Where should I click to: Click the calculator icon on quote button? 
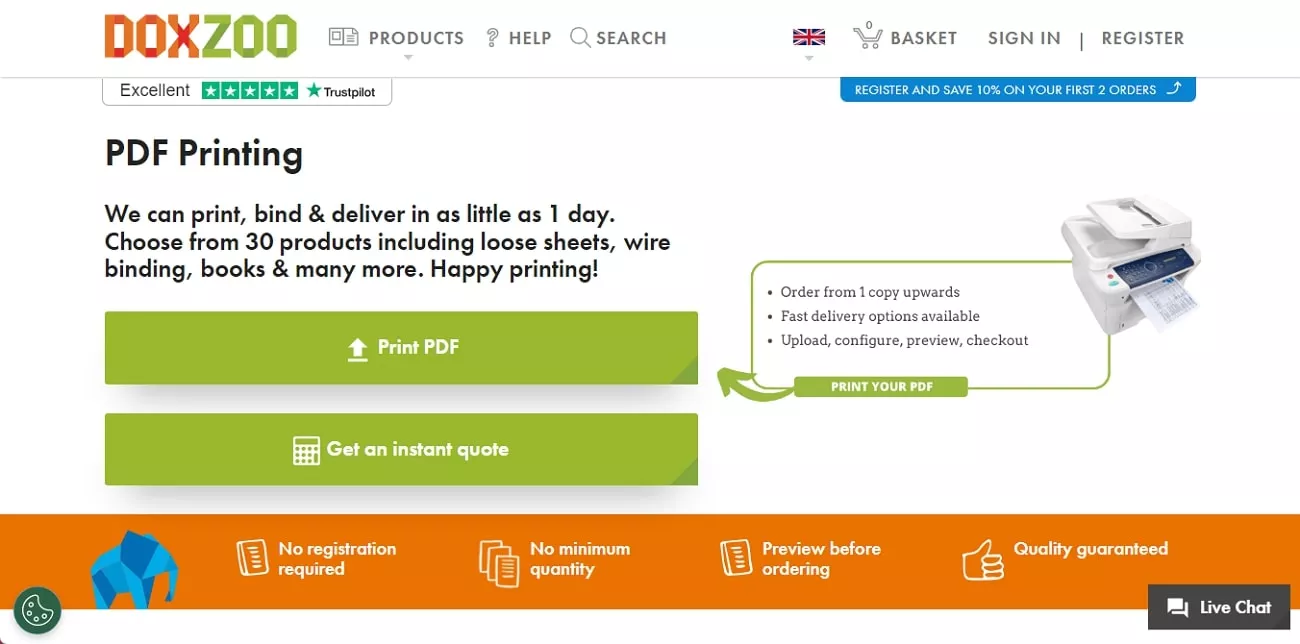click(306, 450)
